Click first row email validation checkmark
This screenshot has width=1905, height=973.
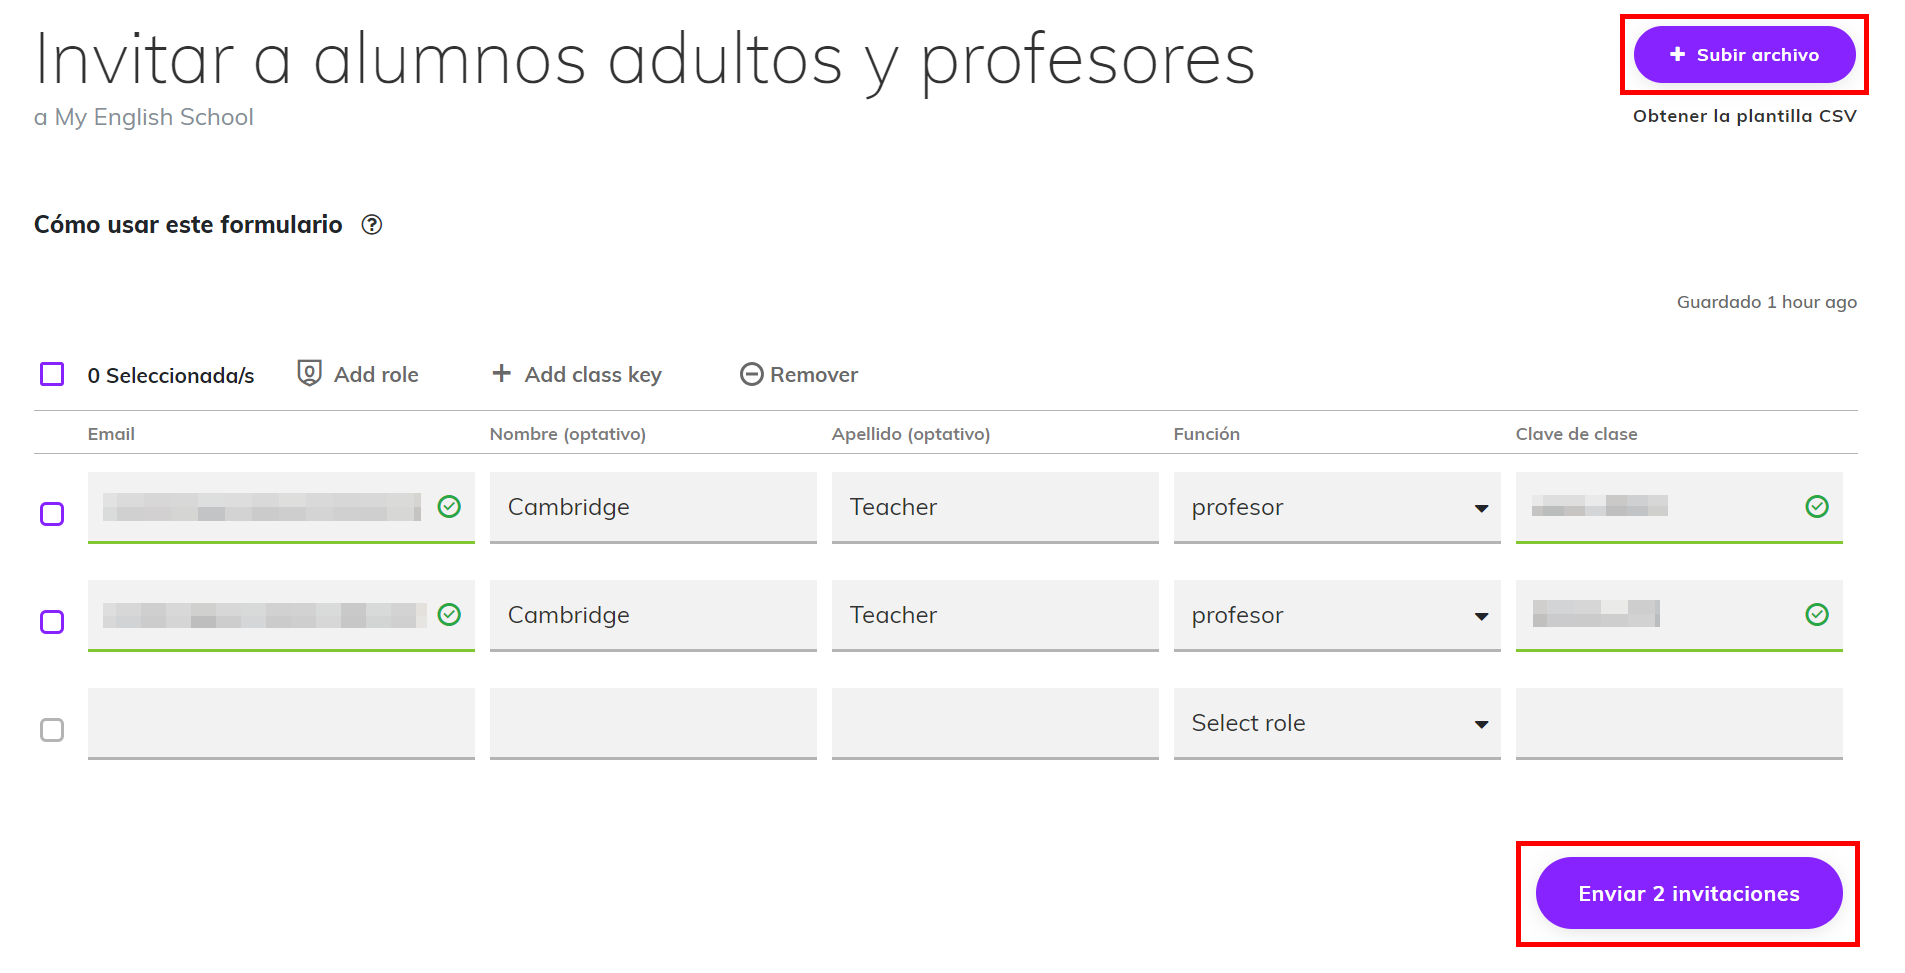coord(450,507)
